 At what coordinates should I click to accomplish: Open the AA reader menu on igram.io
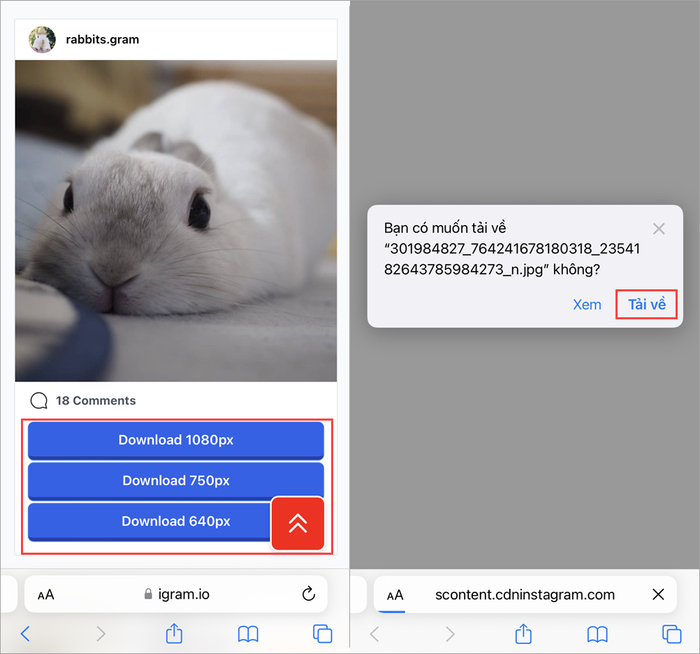coord(46,595)
